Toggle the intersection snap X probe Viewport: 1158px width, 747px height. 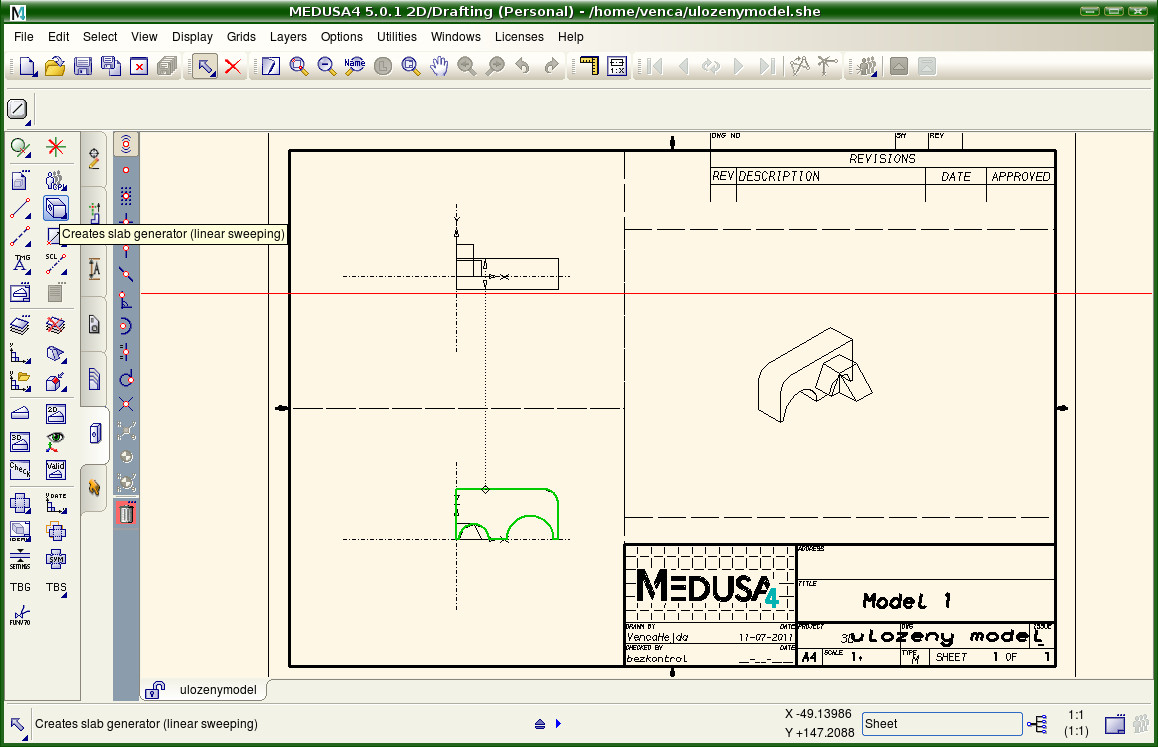coord(126,404)
